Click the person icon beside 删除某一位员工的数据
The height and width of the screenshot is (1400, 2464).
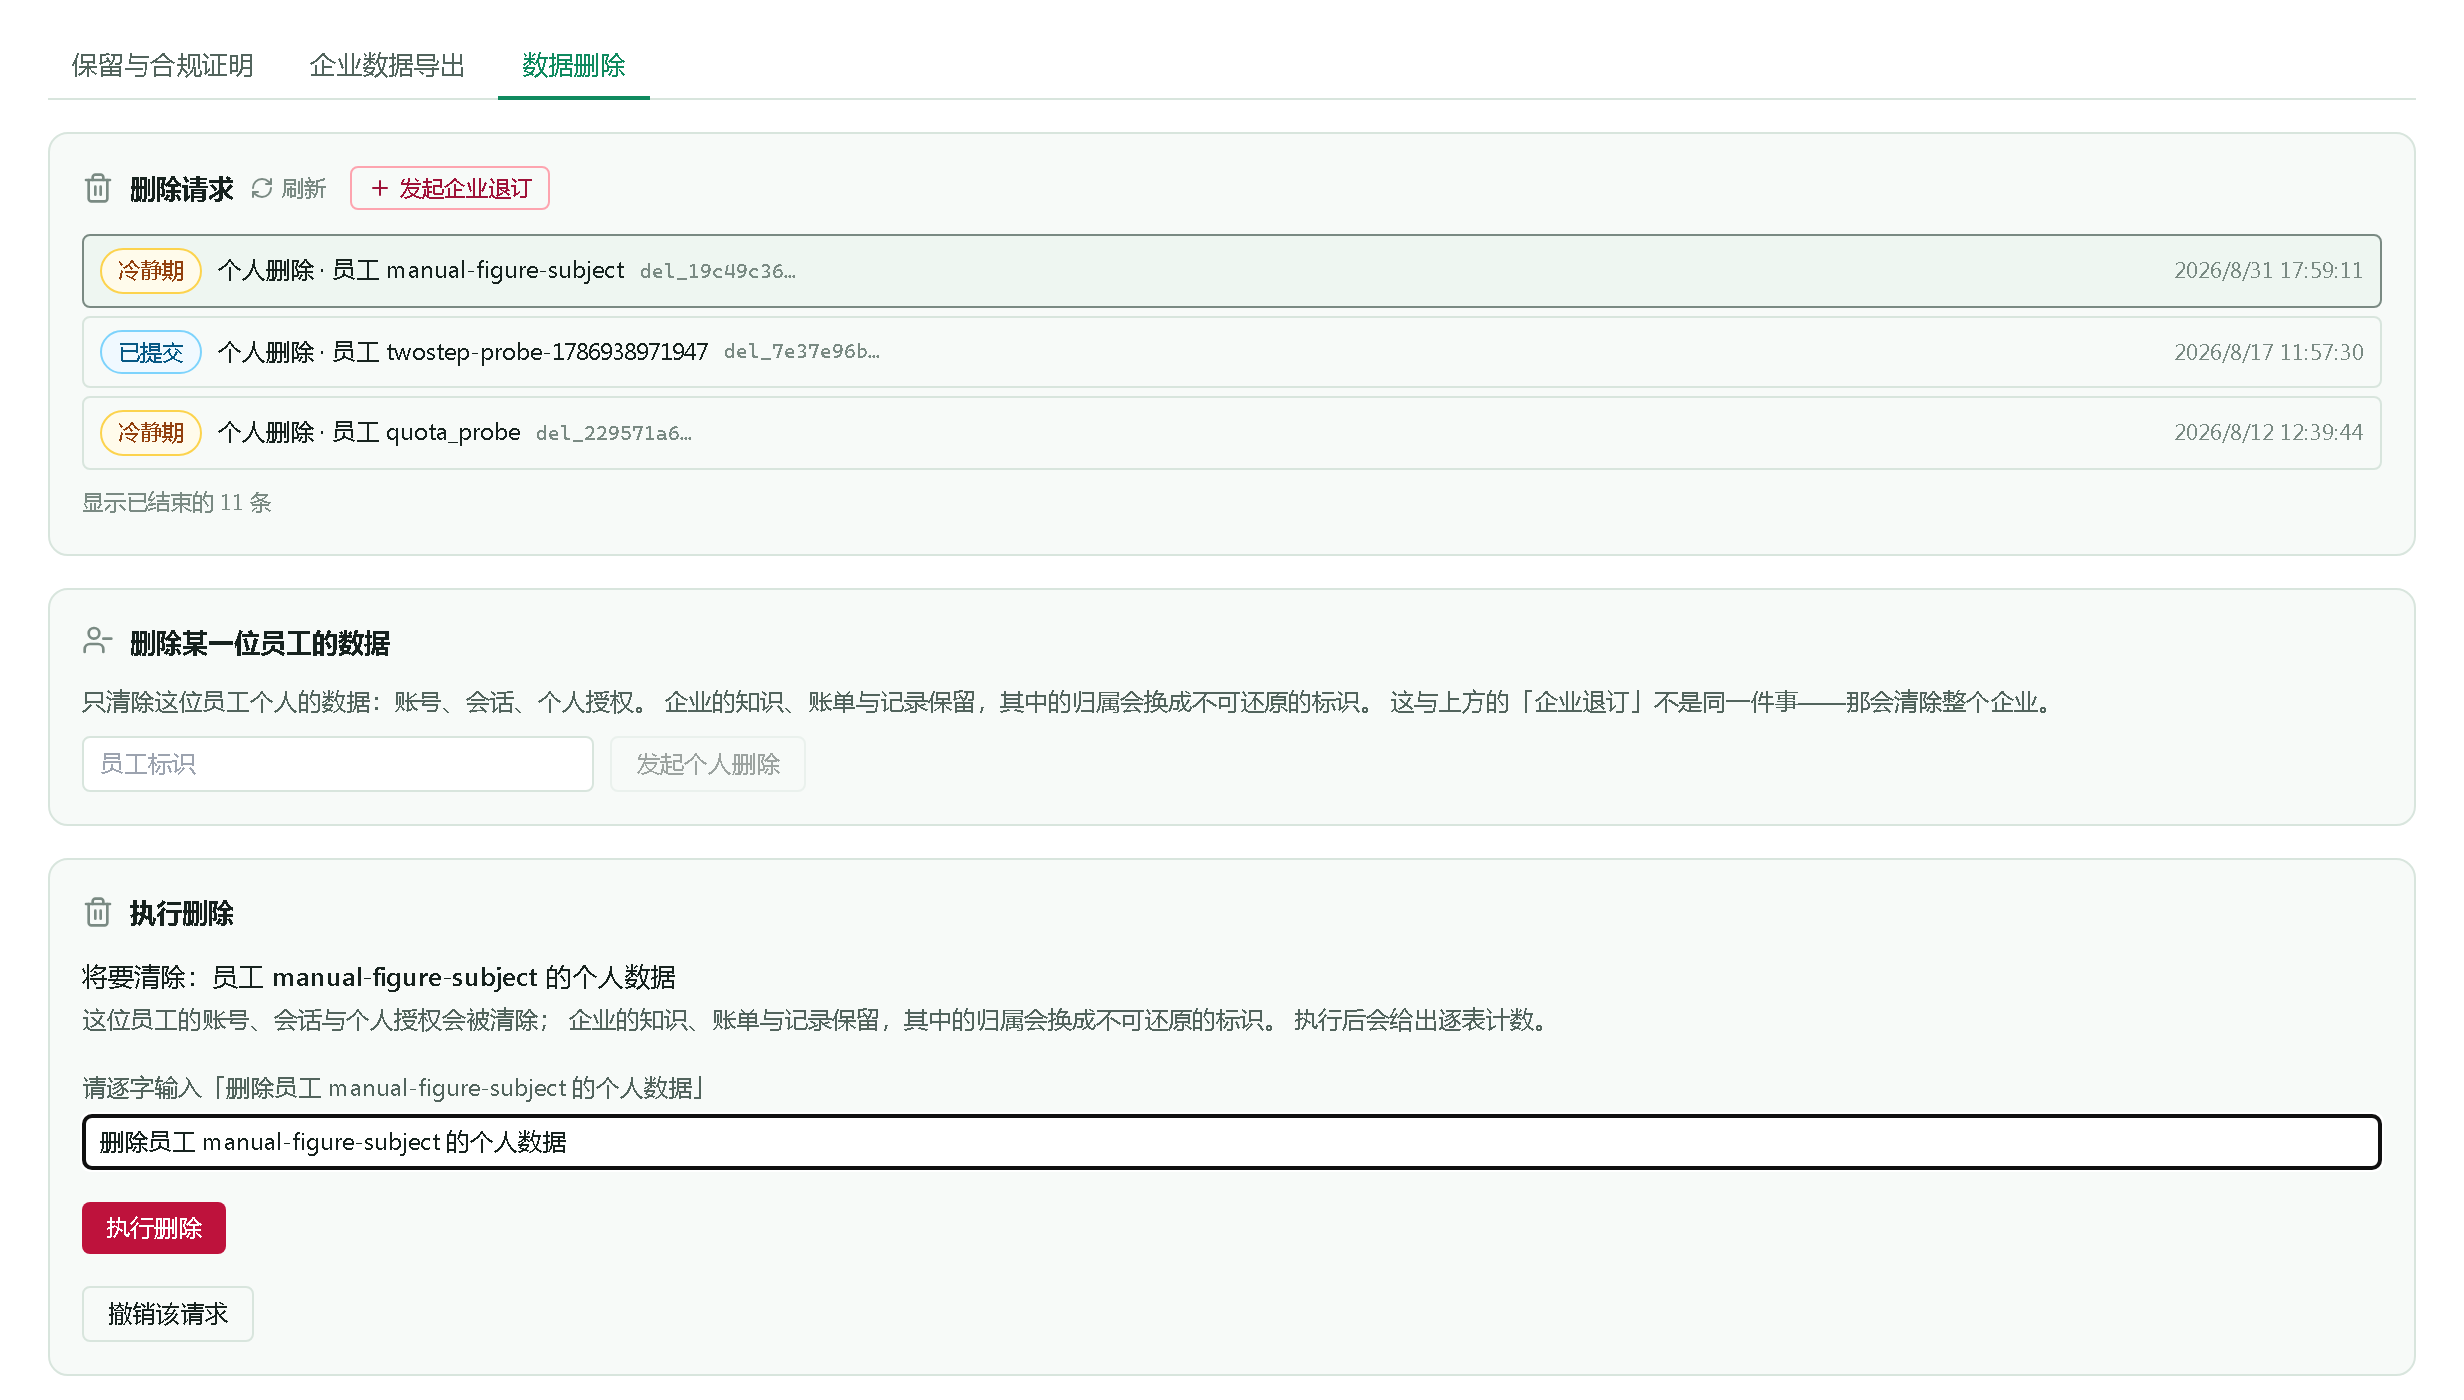tap(97, 641)
